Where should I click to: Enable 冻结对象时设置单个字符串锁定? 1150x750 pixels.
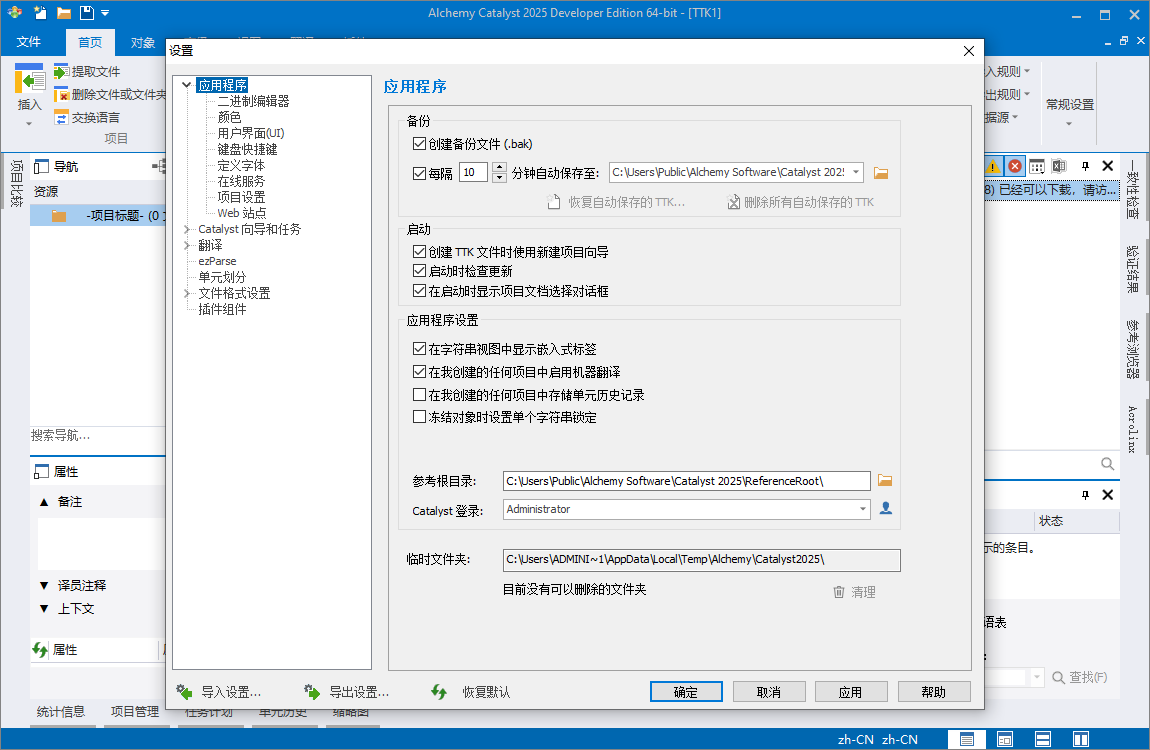[x=420, y=416]
